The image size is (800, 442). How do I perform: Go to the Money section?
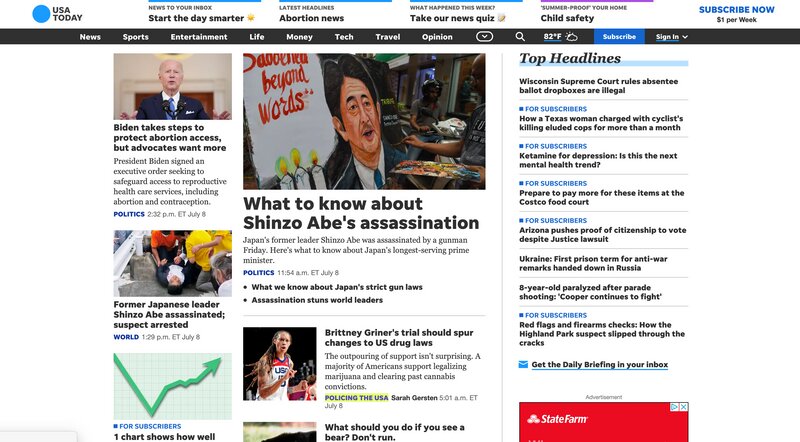299,37
